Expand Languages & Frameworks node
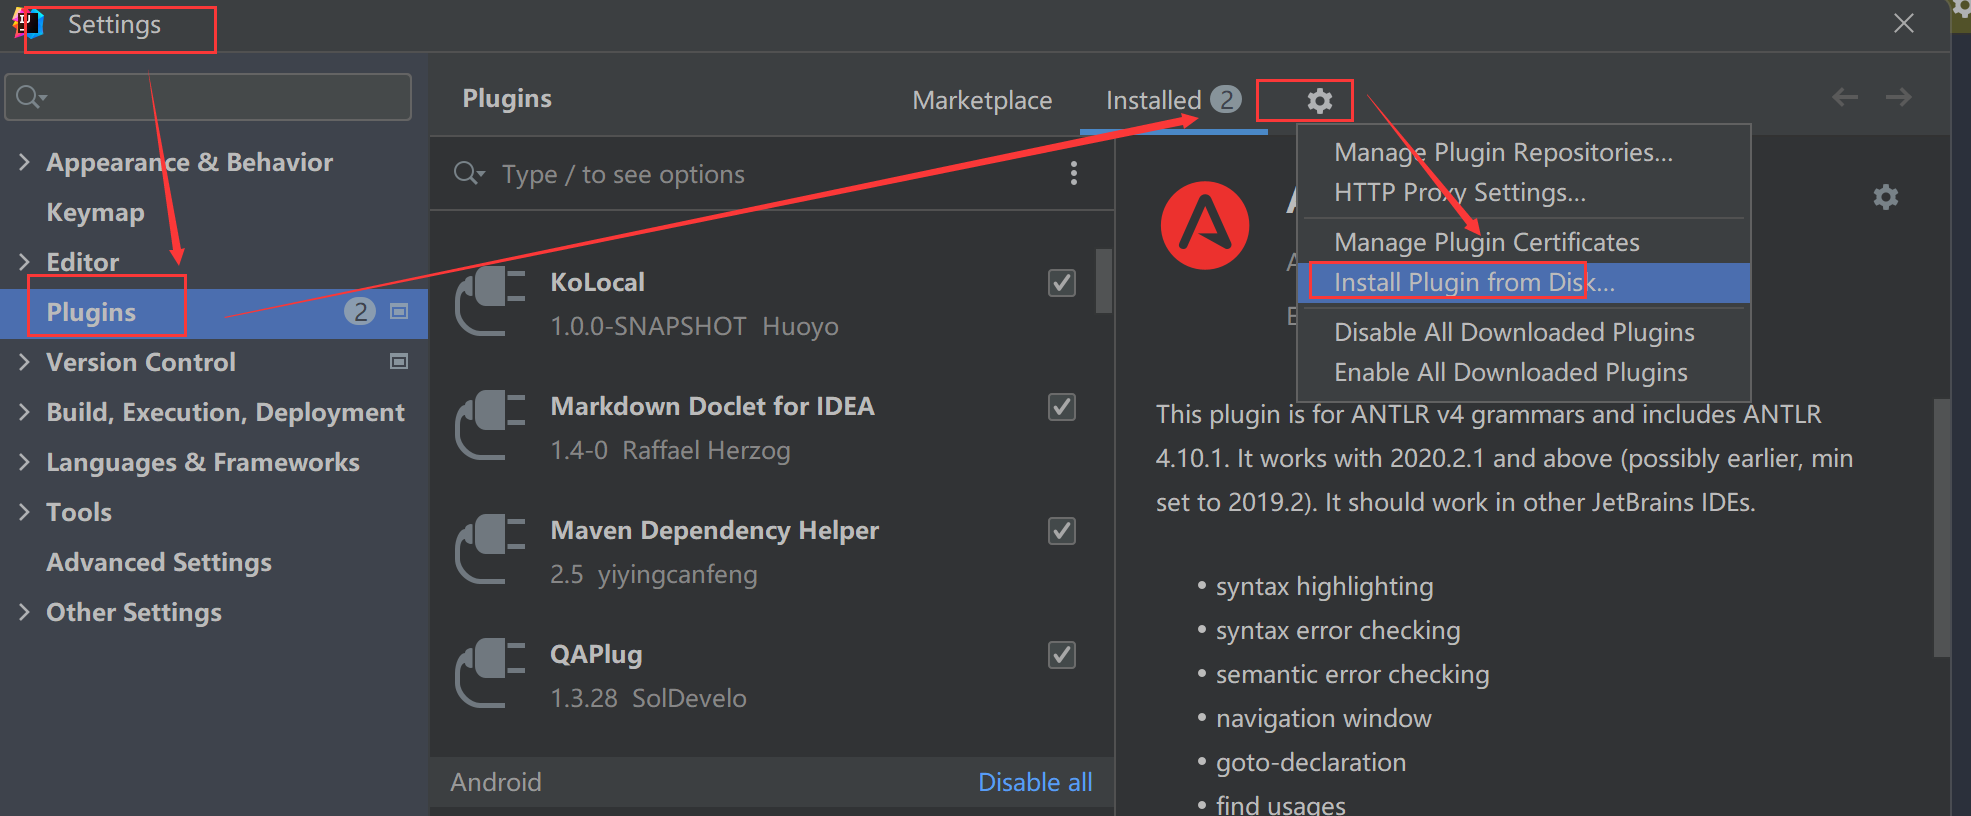The image size is (1971, 816). [x=25, y=462]
